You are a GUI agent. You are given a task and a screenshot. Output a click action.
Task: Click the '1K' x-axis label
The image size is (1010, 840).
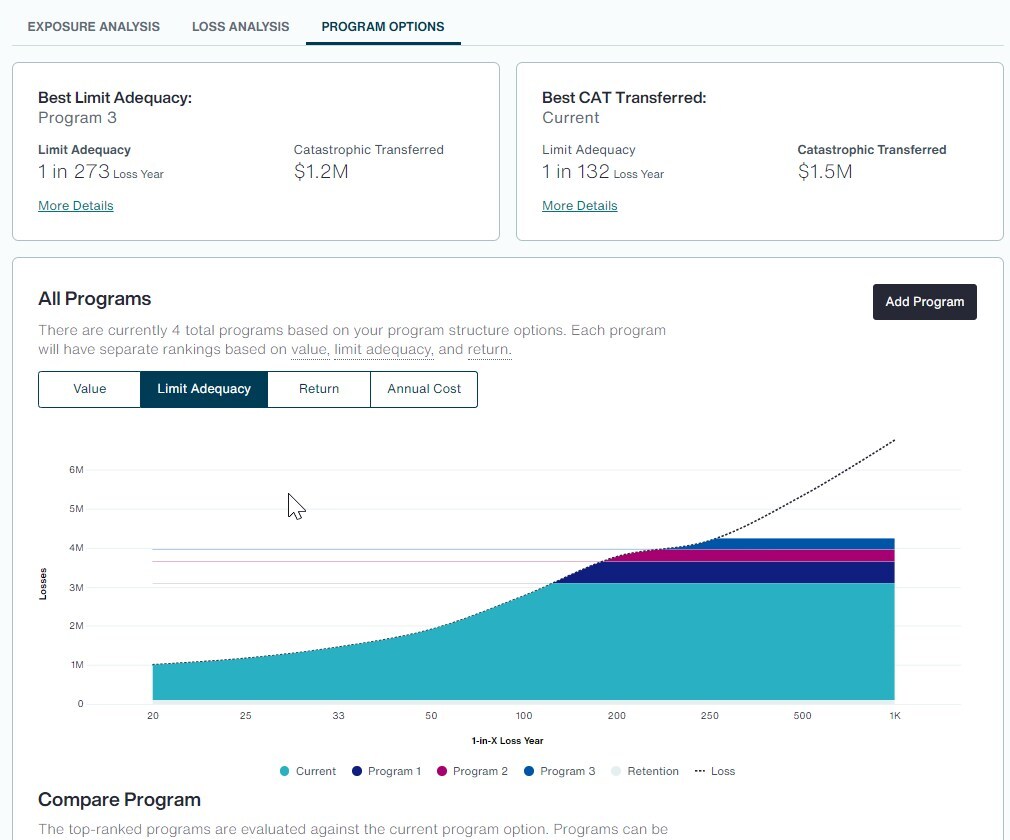pos(895,716)
